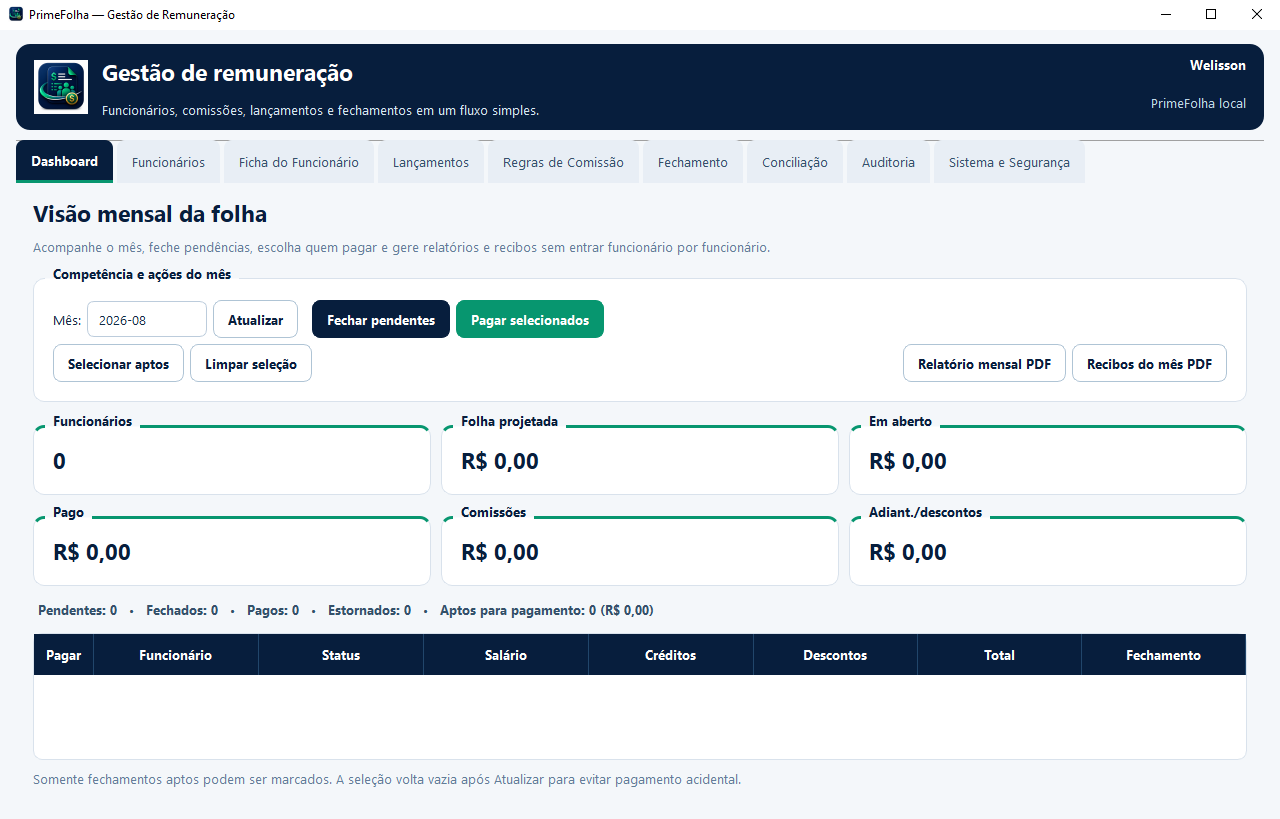Click the user name Welisson

1218,65
